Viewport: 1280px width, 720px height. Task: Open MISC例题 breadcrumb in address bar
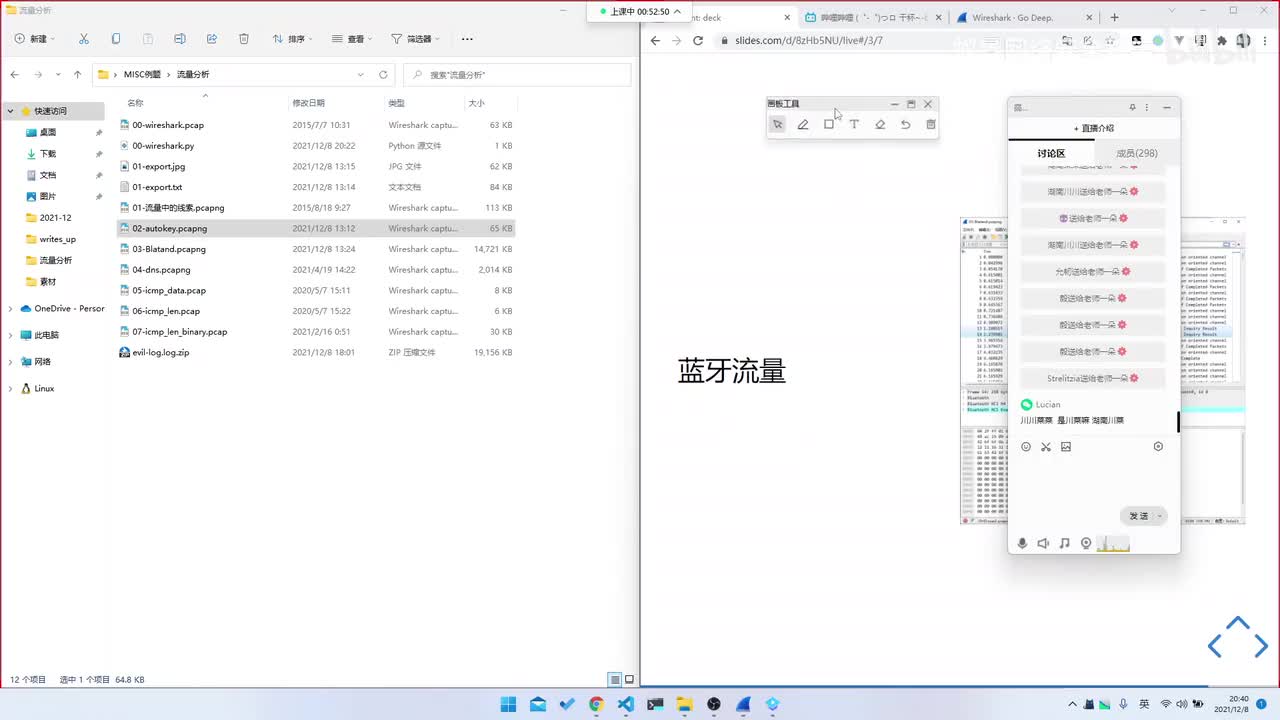pos(142,75)
